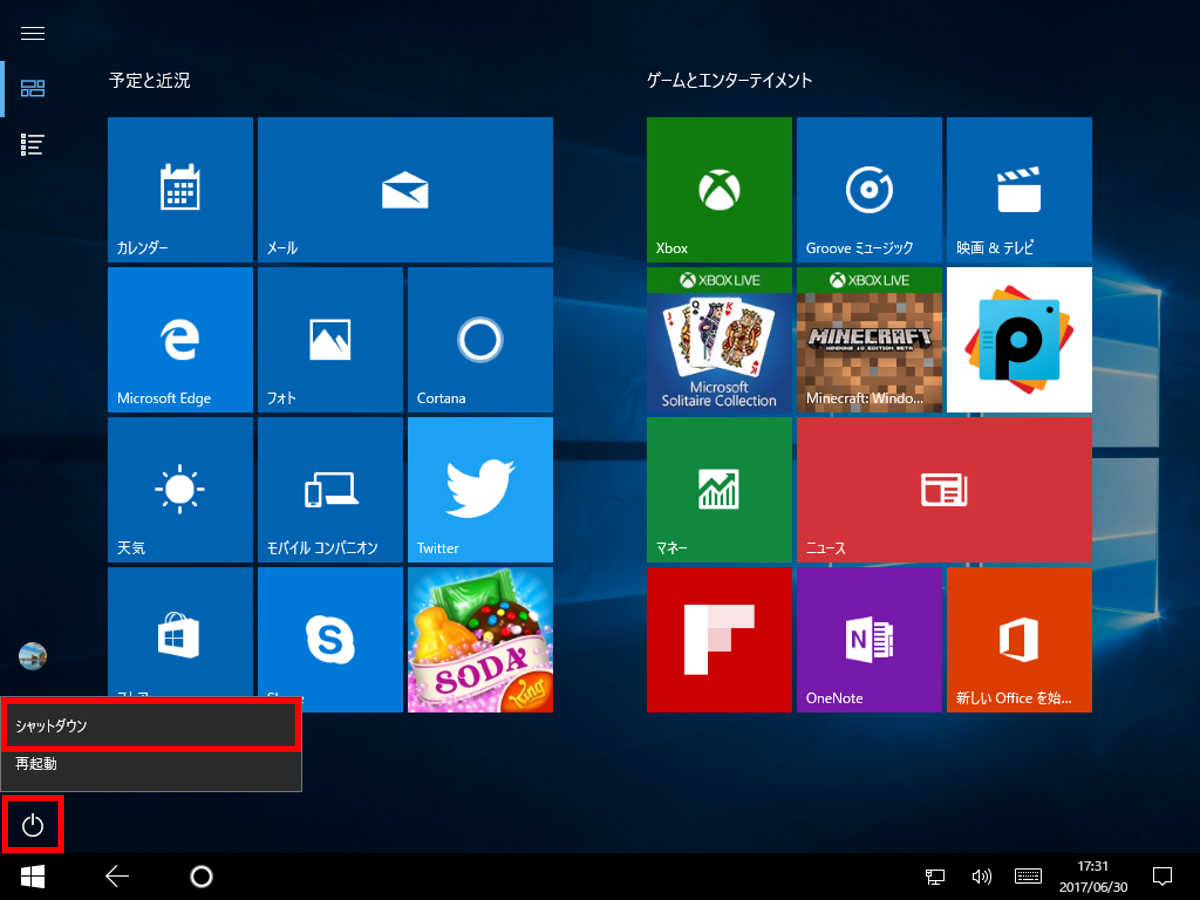Open the OneNote tile

(869, 640)
